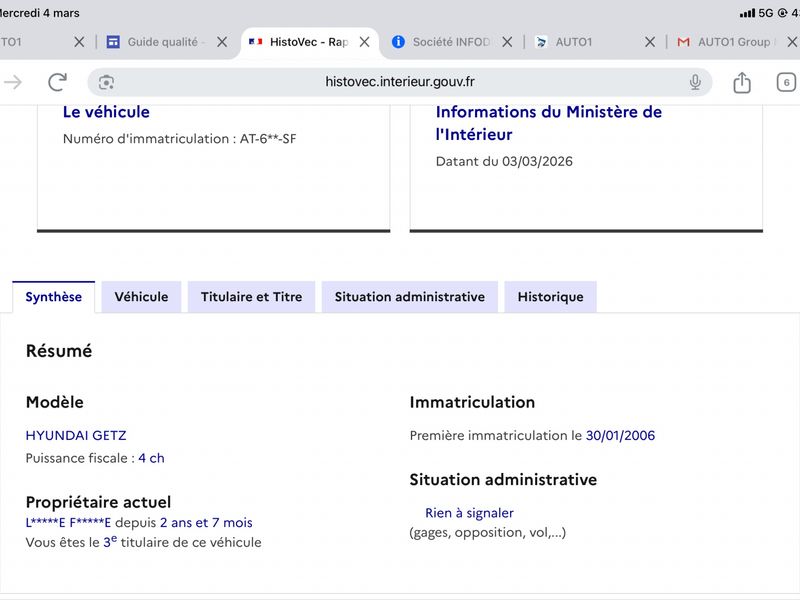Click the HYUNDAI GETZ model text
The image size is (800, 600).
[76, 436]
